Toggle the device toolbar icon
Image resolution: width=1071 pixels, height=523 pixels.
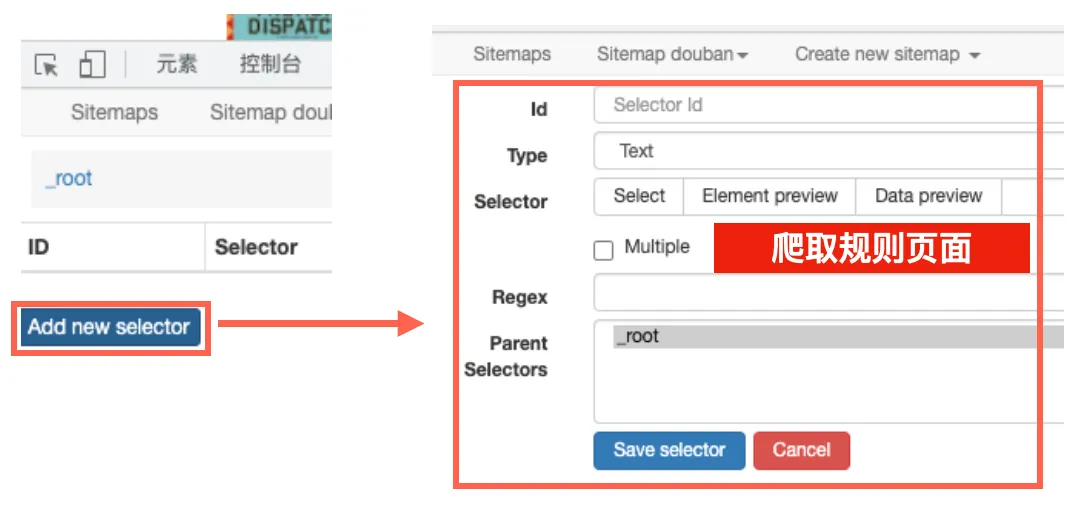[92, 66]
